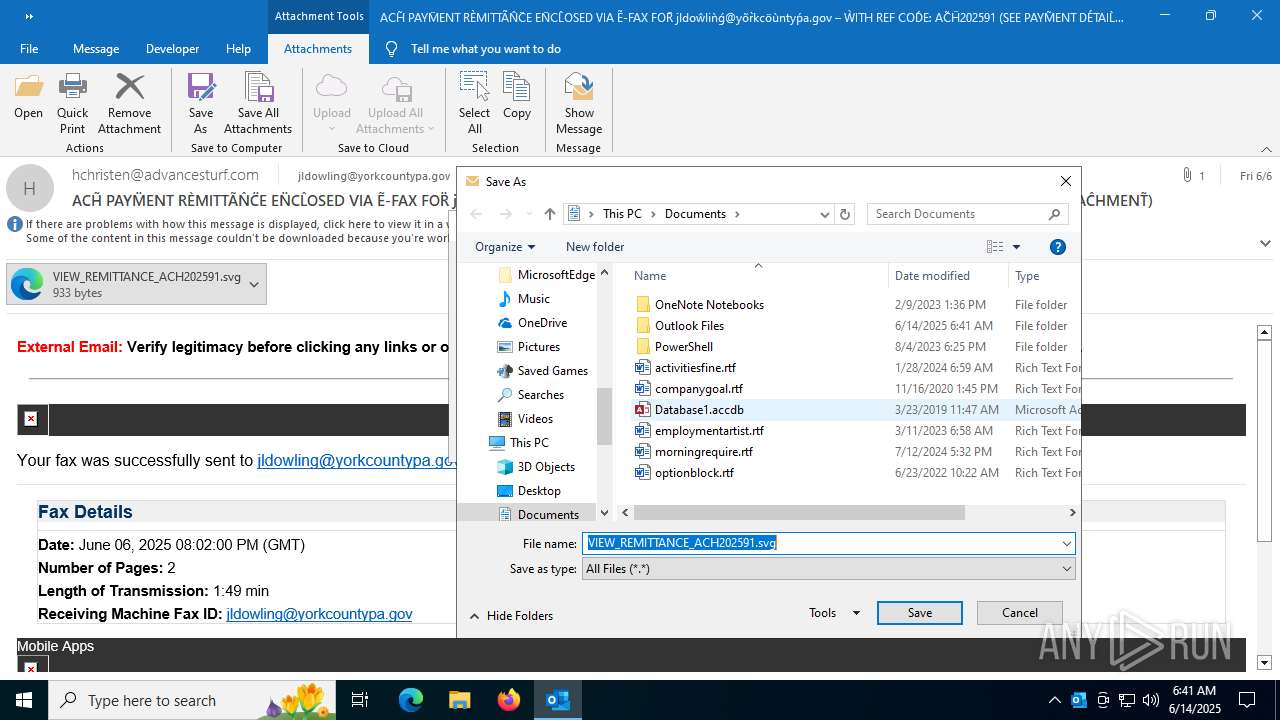Image resolution: width=1280 pixels, height=720 pixels.
Task: Click Select All in Selection group
Action: click(474, 104)
